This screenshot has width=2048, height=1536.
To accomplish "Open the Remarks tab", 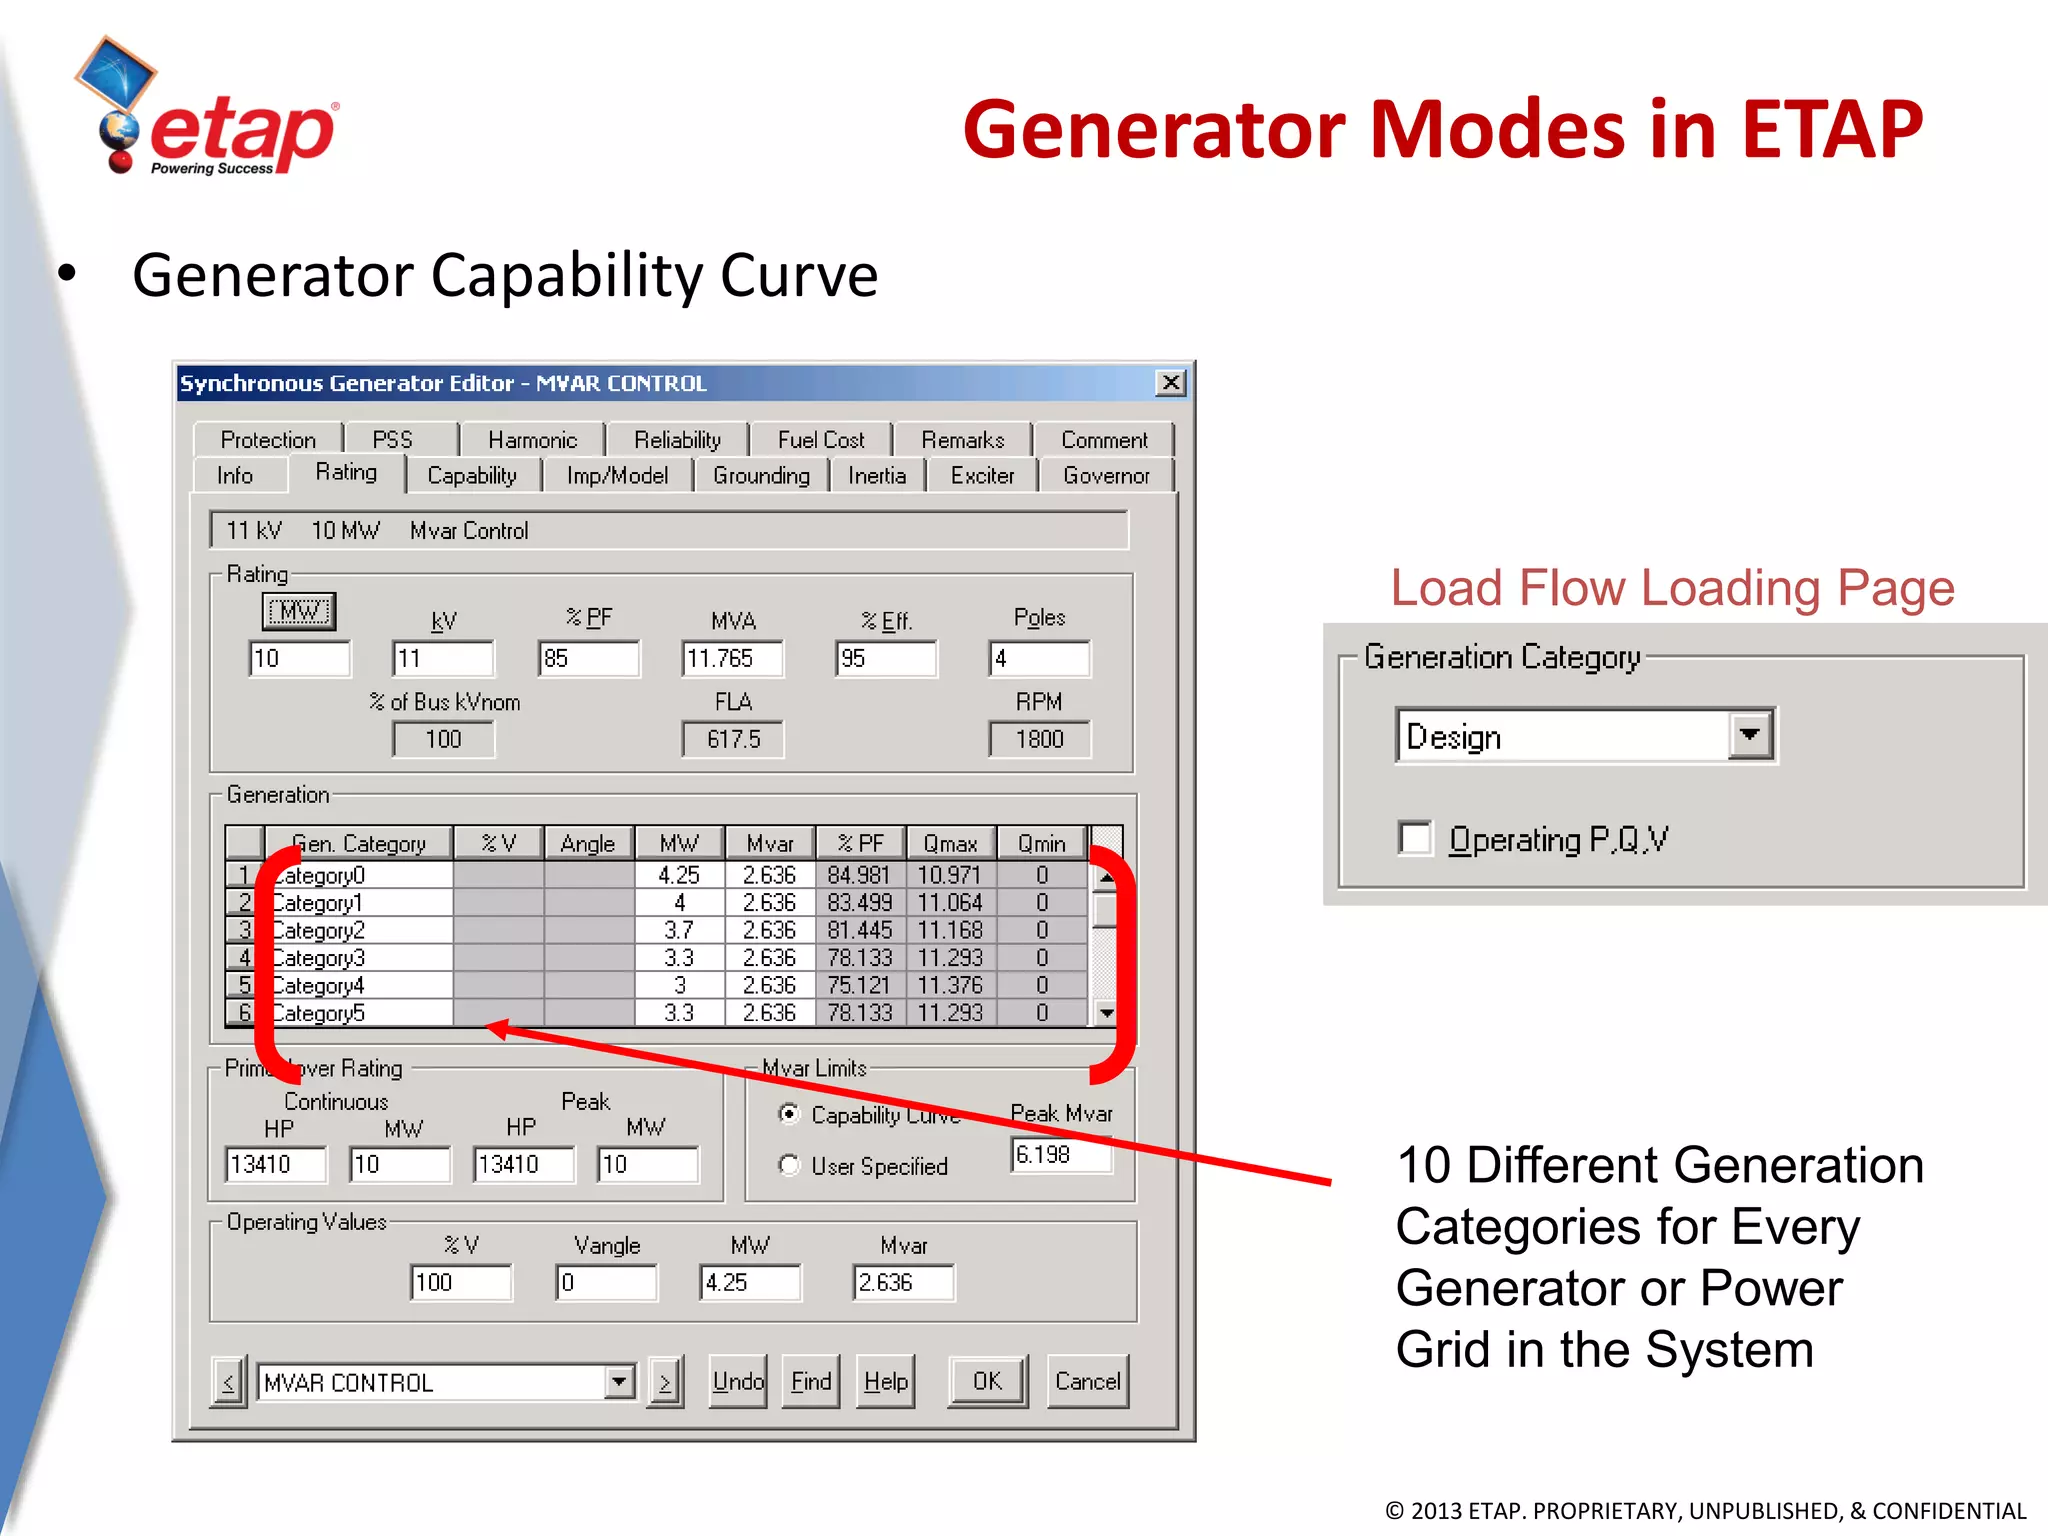I will coord(963,440).
